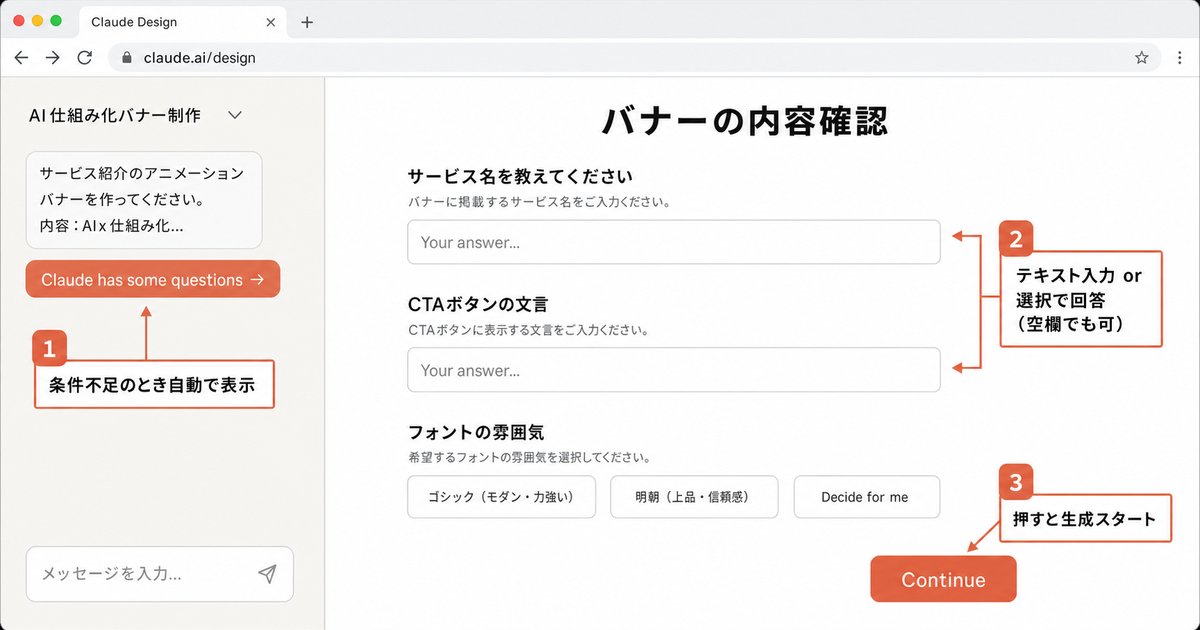Click the サービス名を教えてください label

click(x=520, y=177)
